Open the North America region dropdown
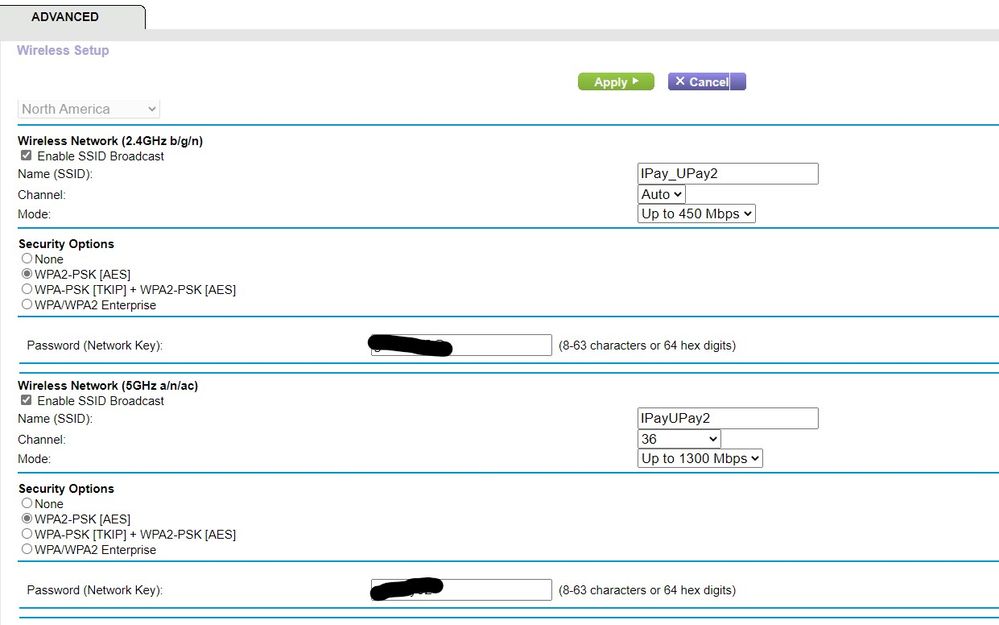This screenshot has height=625, width=999. (x=88, y=108)
